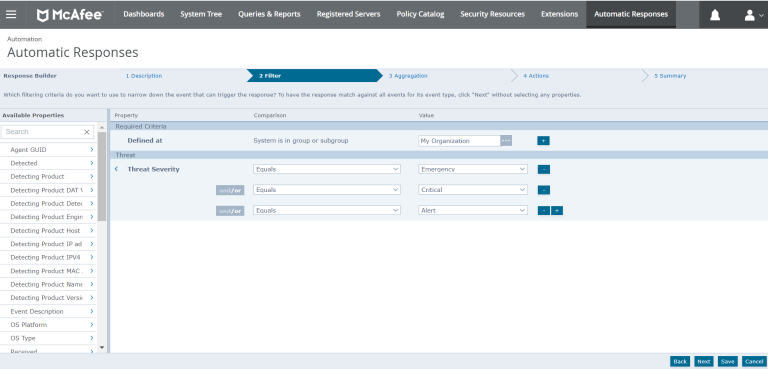Select Detecting Product Engine property
The height and width of the screenshot is (369, 768).
[x=48, y=217]
